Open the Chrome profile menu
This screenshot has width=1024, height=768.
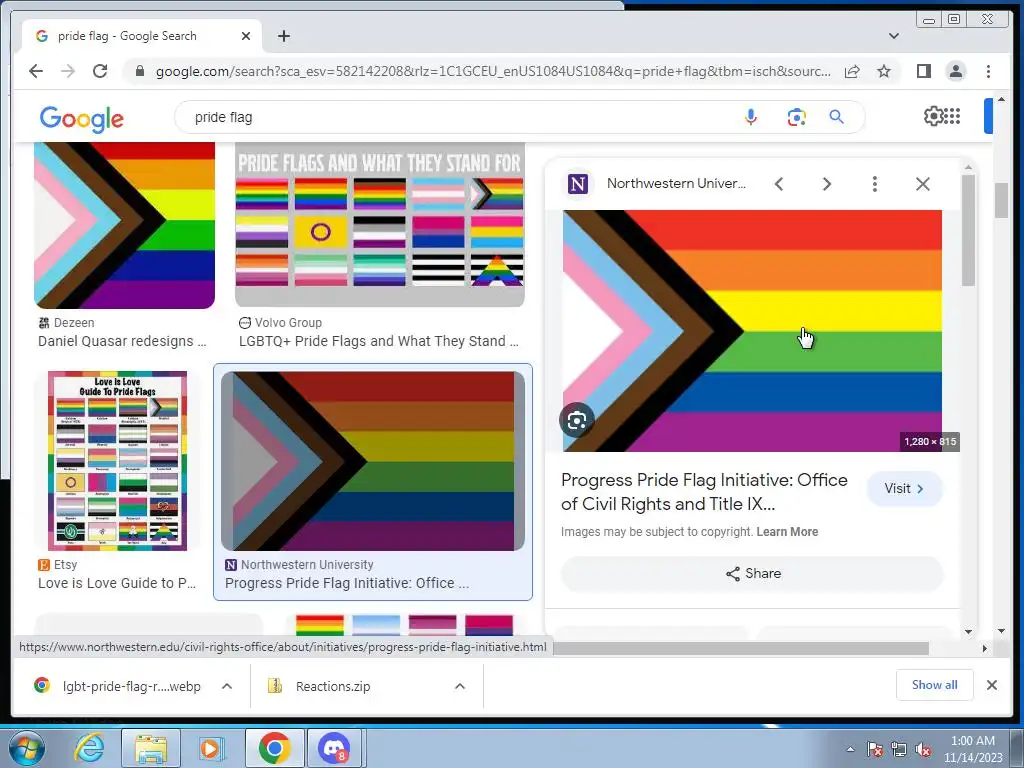[956, 71]
